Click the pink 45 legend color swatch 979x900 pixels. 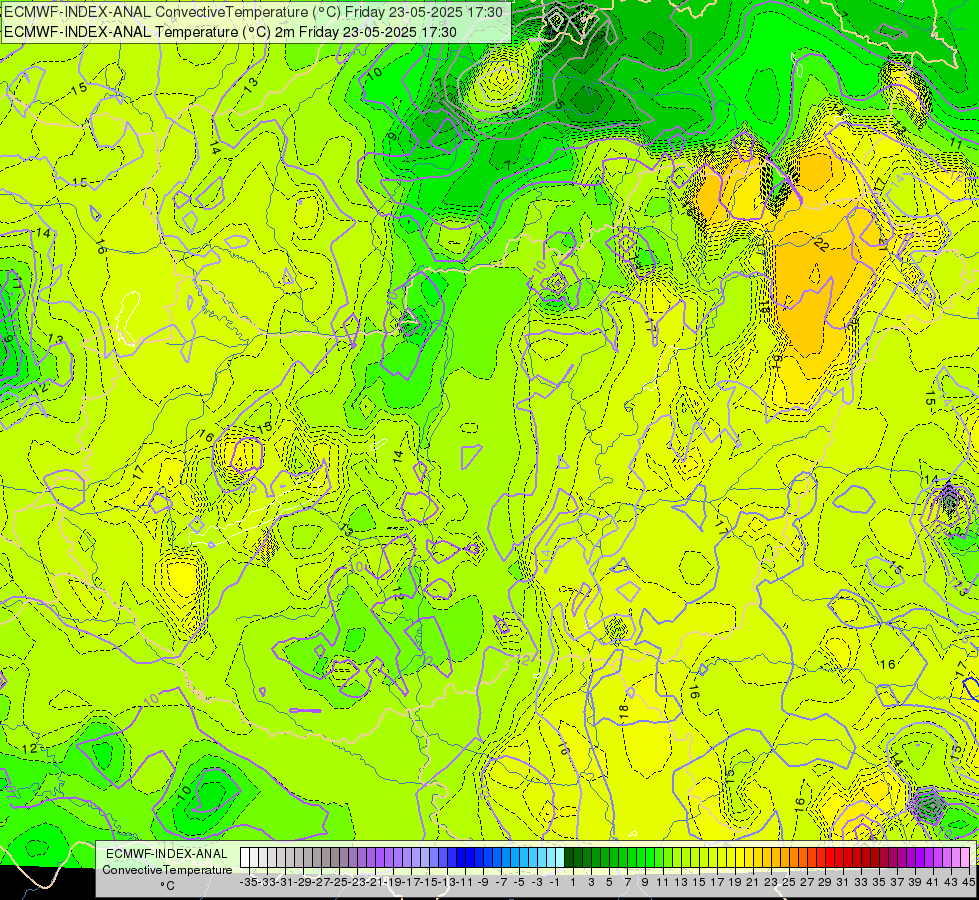pyautogui.click(x=965, y=858)
